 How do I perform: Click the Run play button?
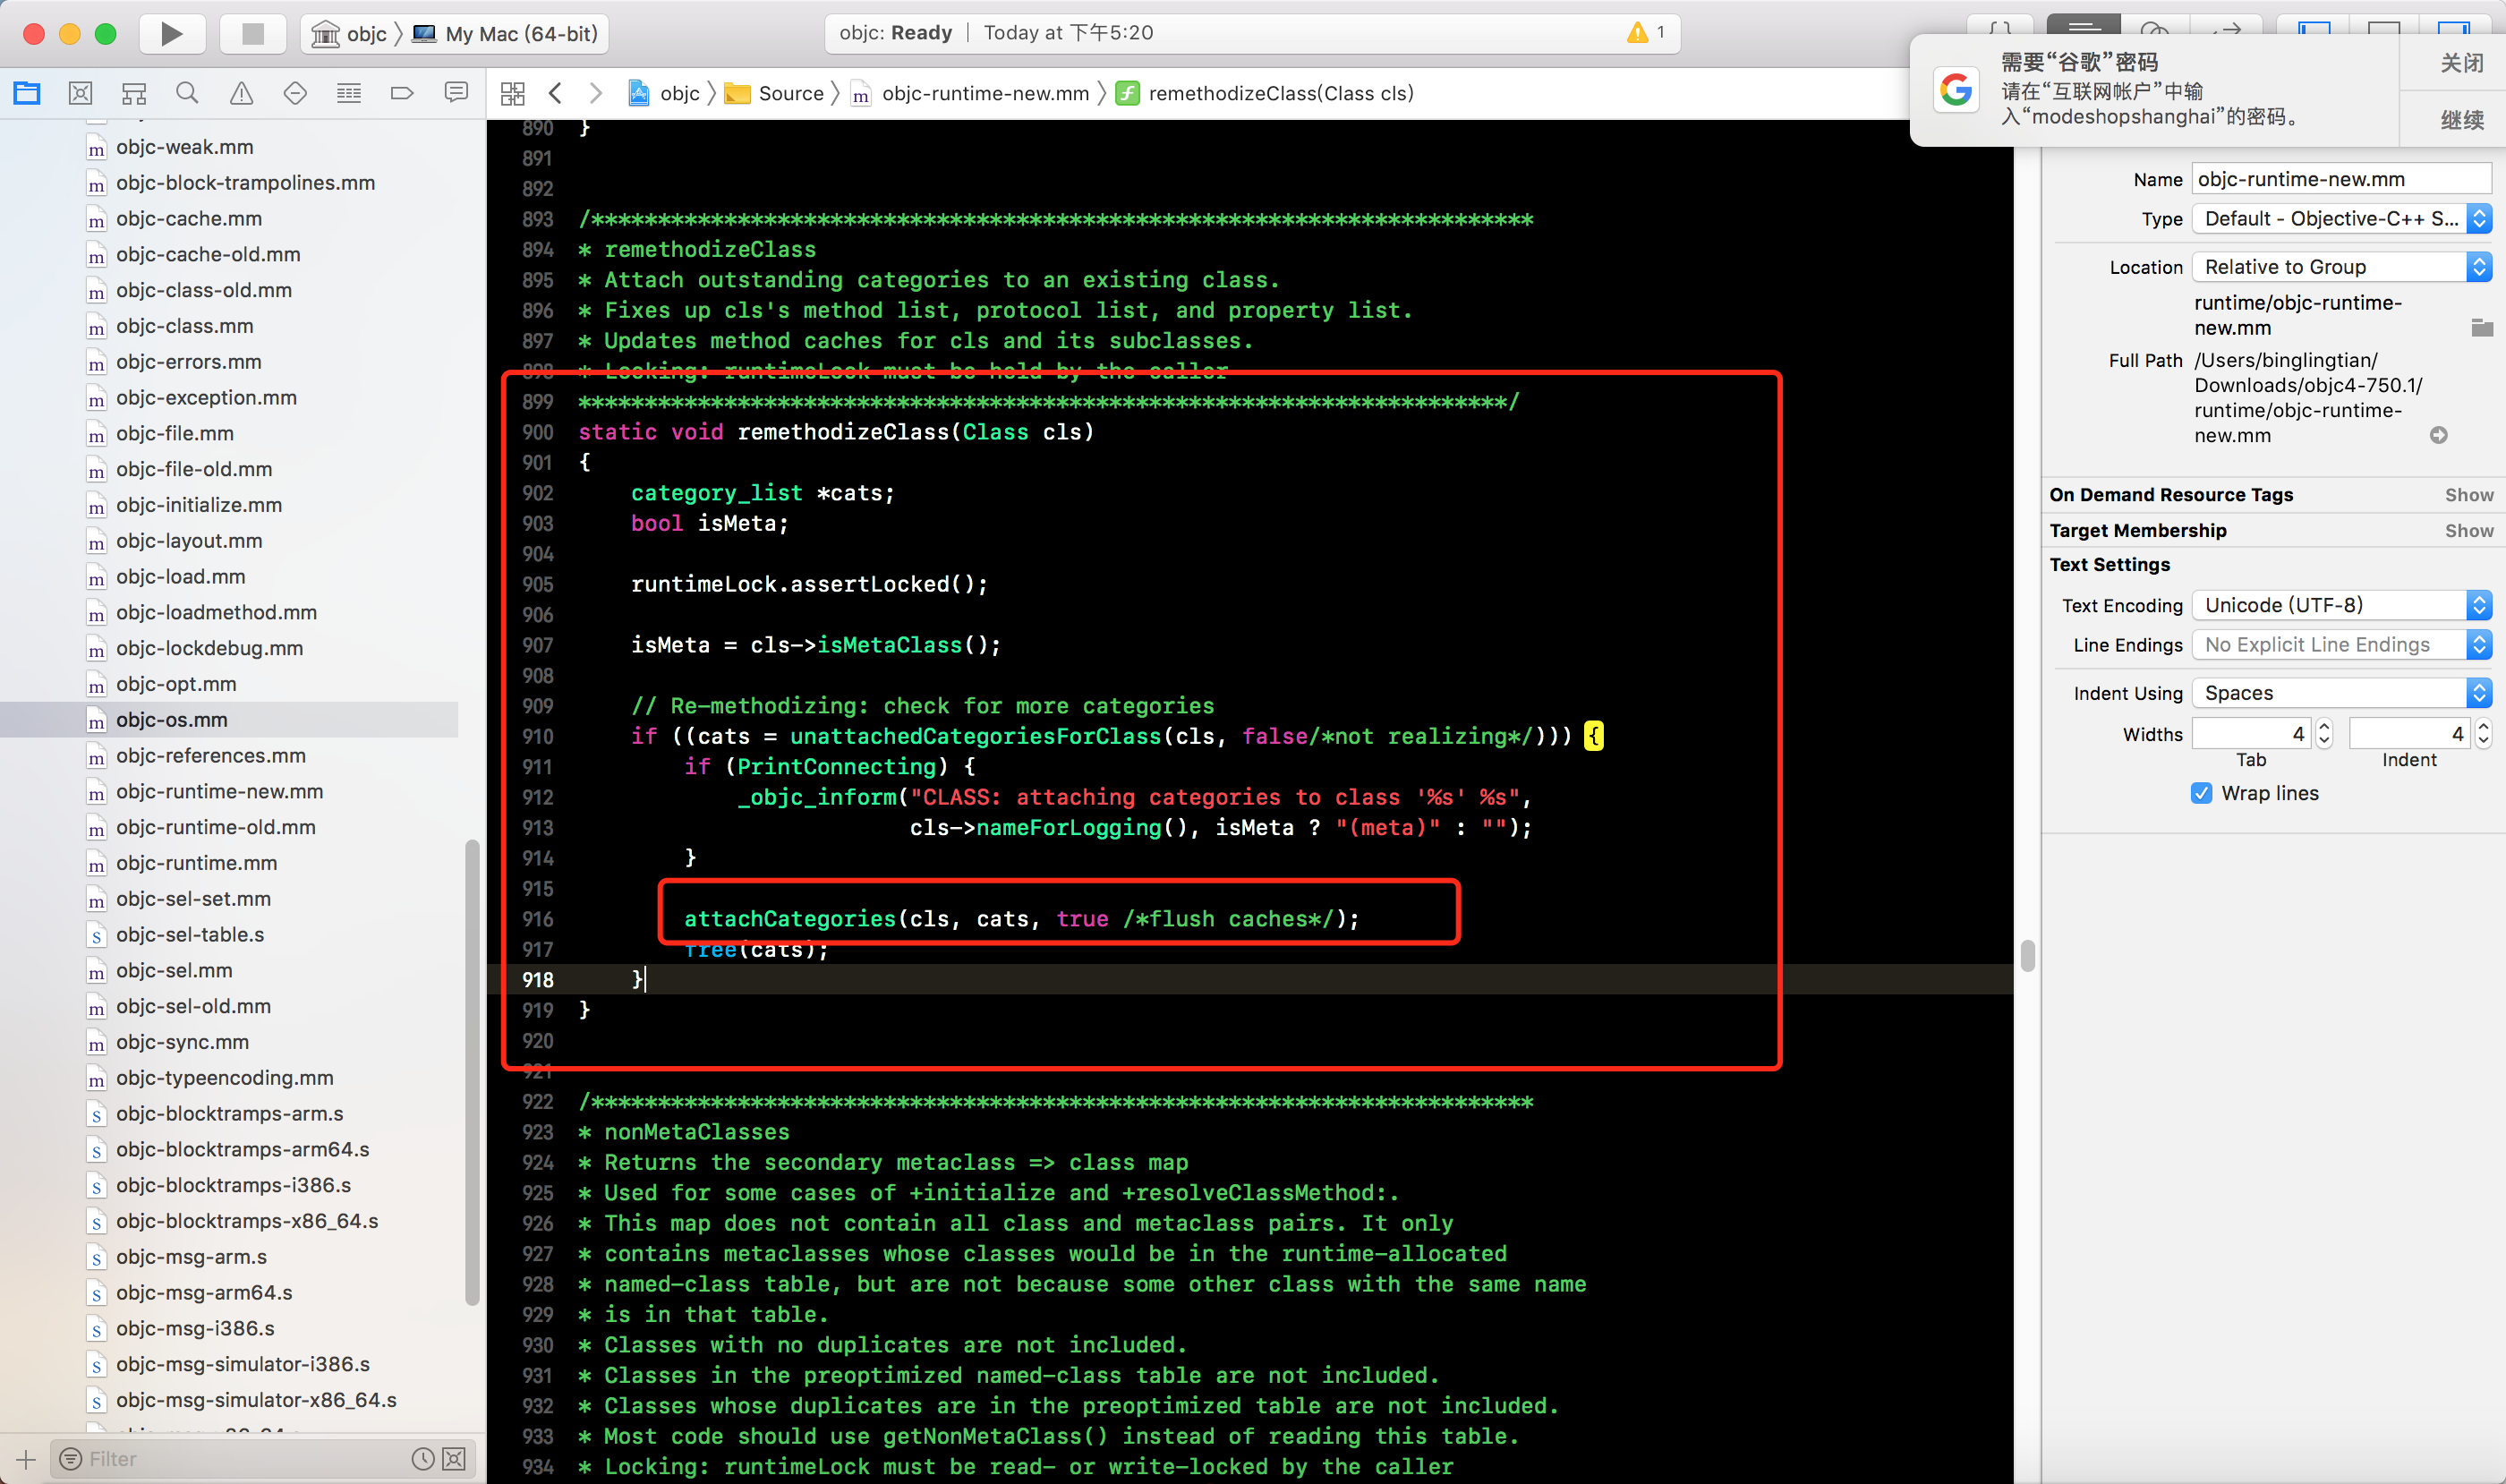pos(171,33)
